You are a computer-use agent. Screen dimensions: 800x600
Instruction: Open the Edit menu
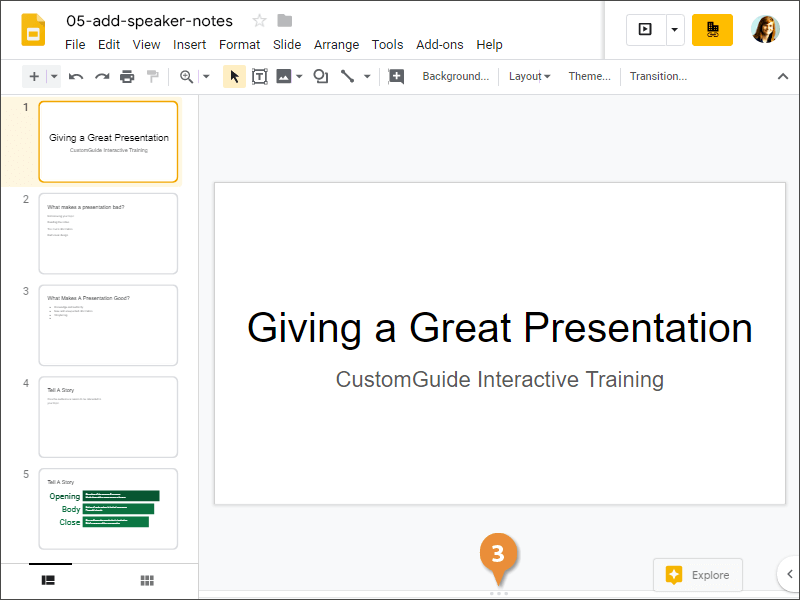[109, 45]
